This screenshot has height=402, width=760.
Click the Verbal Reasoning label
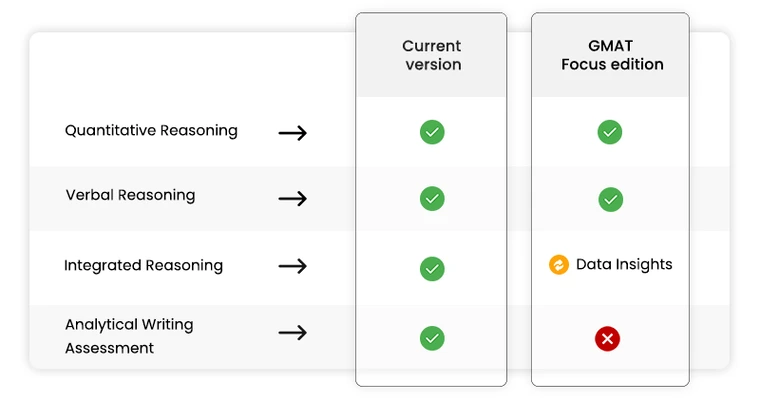coord(130,195)
